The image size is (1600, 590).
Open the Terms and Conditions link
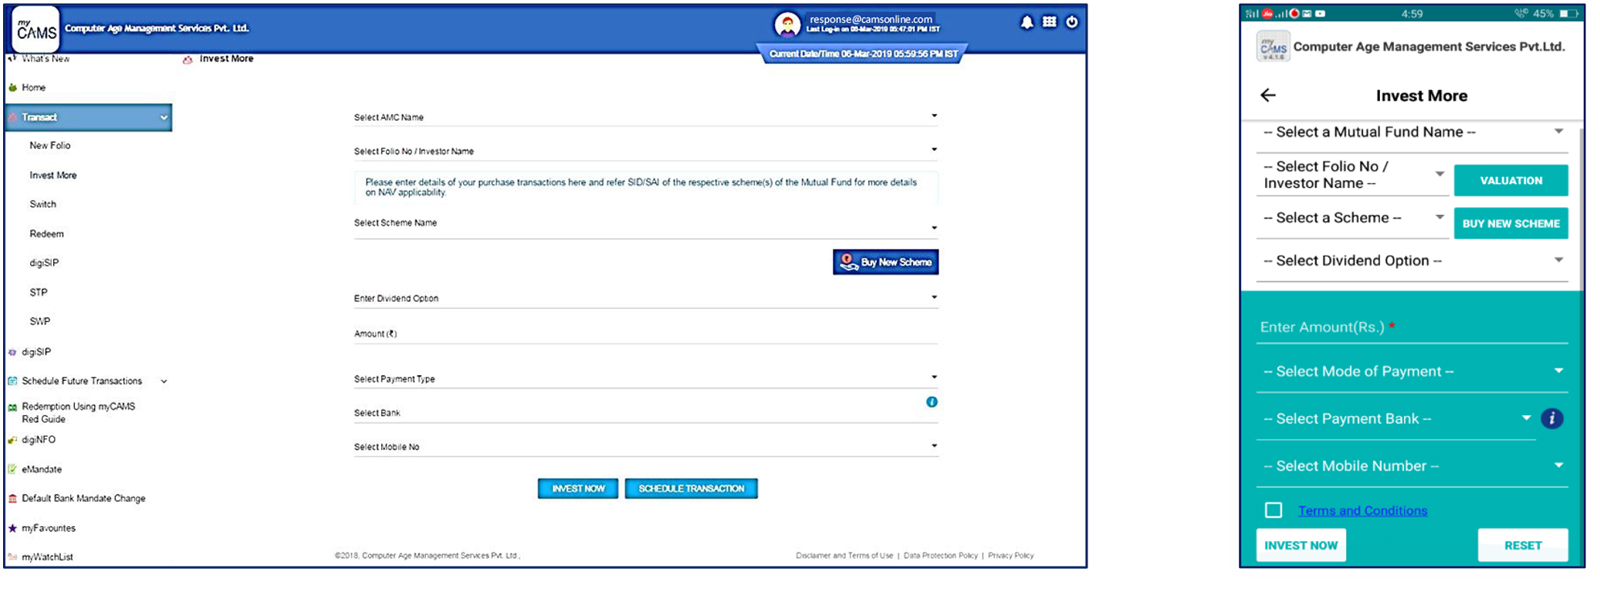tap(1362, 511)
